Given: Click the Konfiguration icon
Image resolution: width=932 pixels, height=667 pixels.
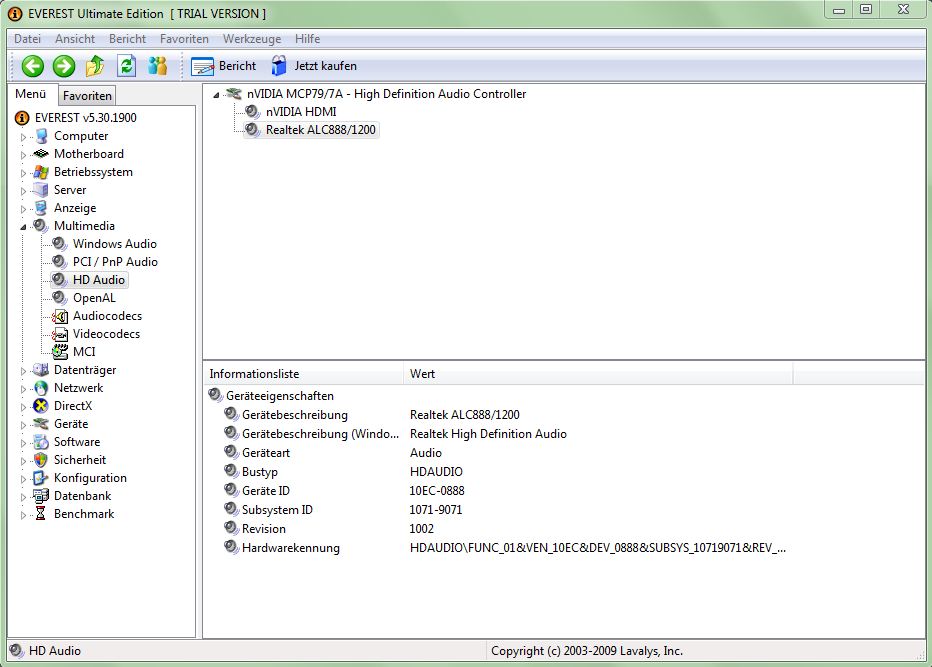Looking at the screenshot, I should tap(41, 478).
